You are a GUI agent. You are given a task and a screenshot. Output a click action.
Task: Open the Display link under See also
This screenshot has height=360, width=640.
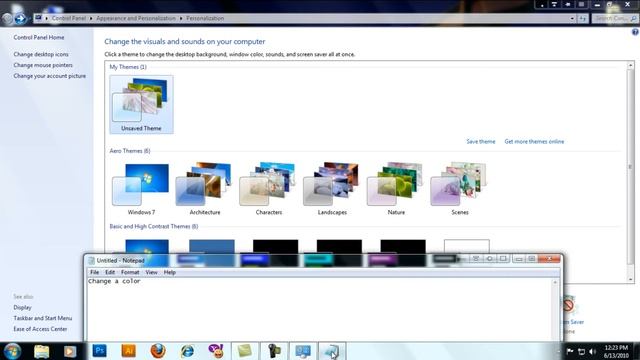(x=22, y=307)
